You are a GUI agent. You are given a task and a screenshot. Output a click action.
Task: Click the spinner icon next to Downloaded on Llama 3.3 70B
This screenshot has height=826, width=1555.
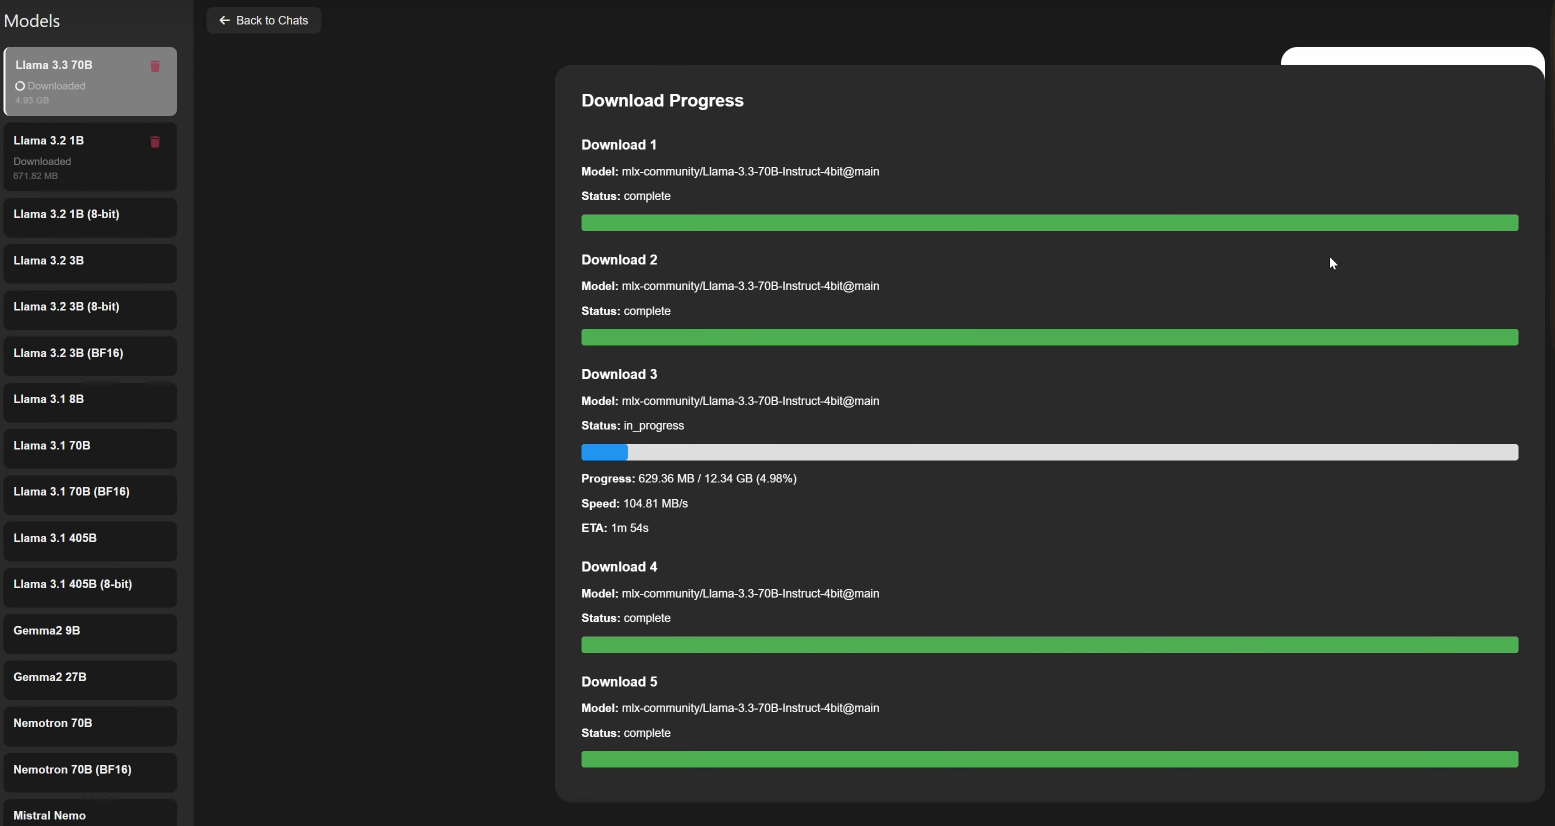click(x=20, y=86)
